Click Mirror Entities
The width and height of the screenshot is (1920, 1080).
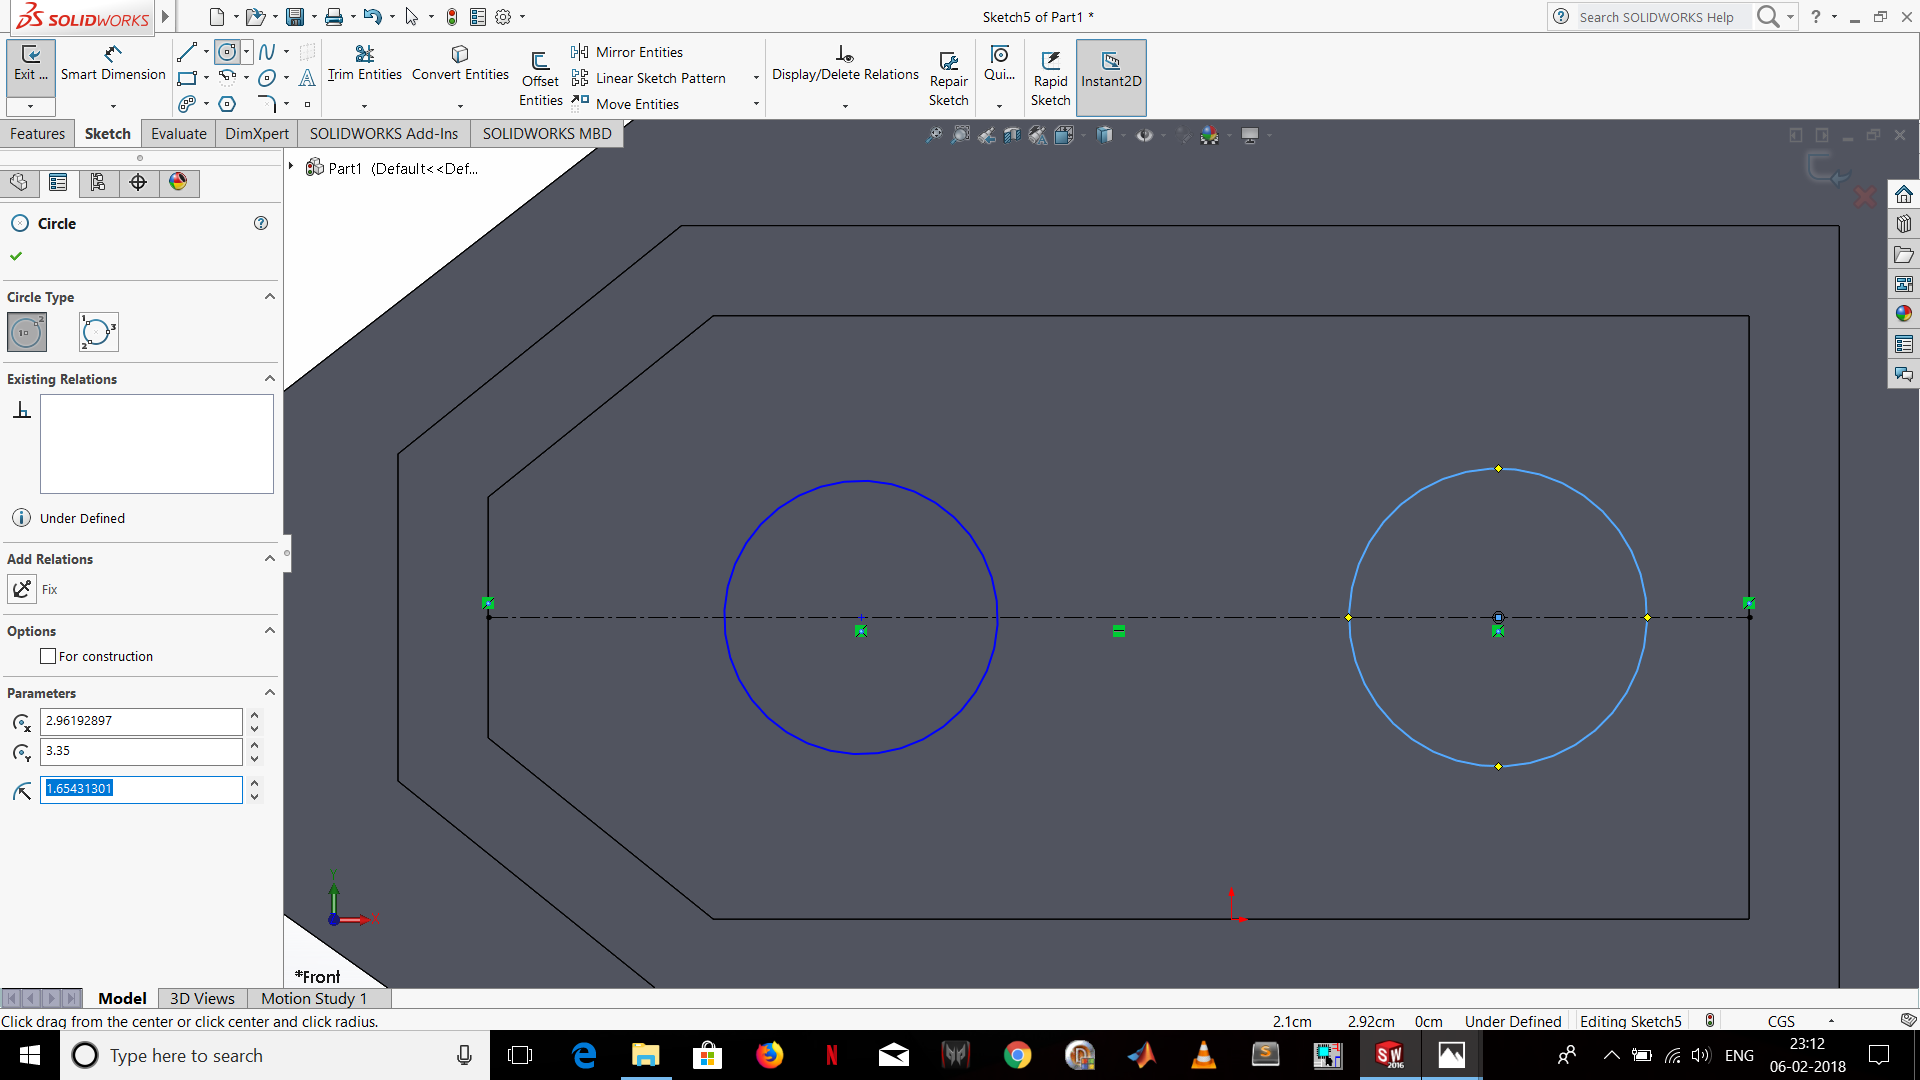(x=627, y=52)
